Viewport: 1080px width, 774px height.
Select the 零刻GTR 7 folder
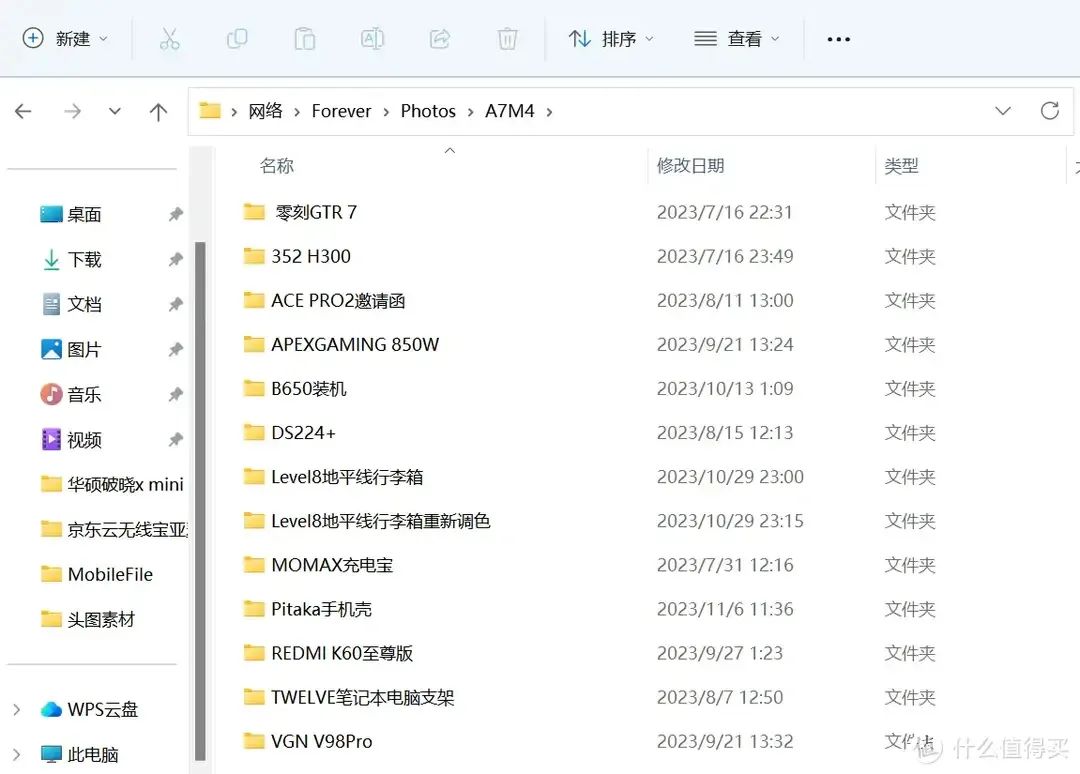(x=300, y=212)
